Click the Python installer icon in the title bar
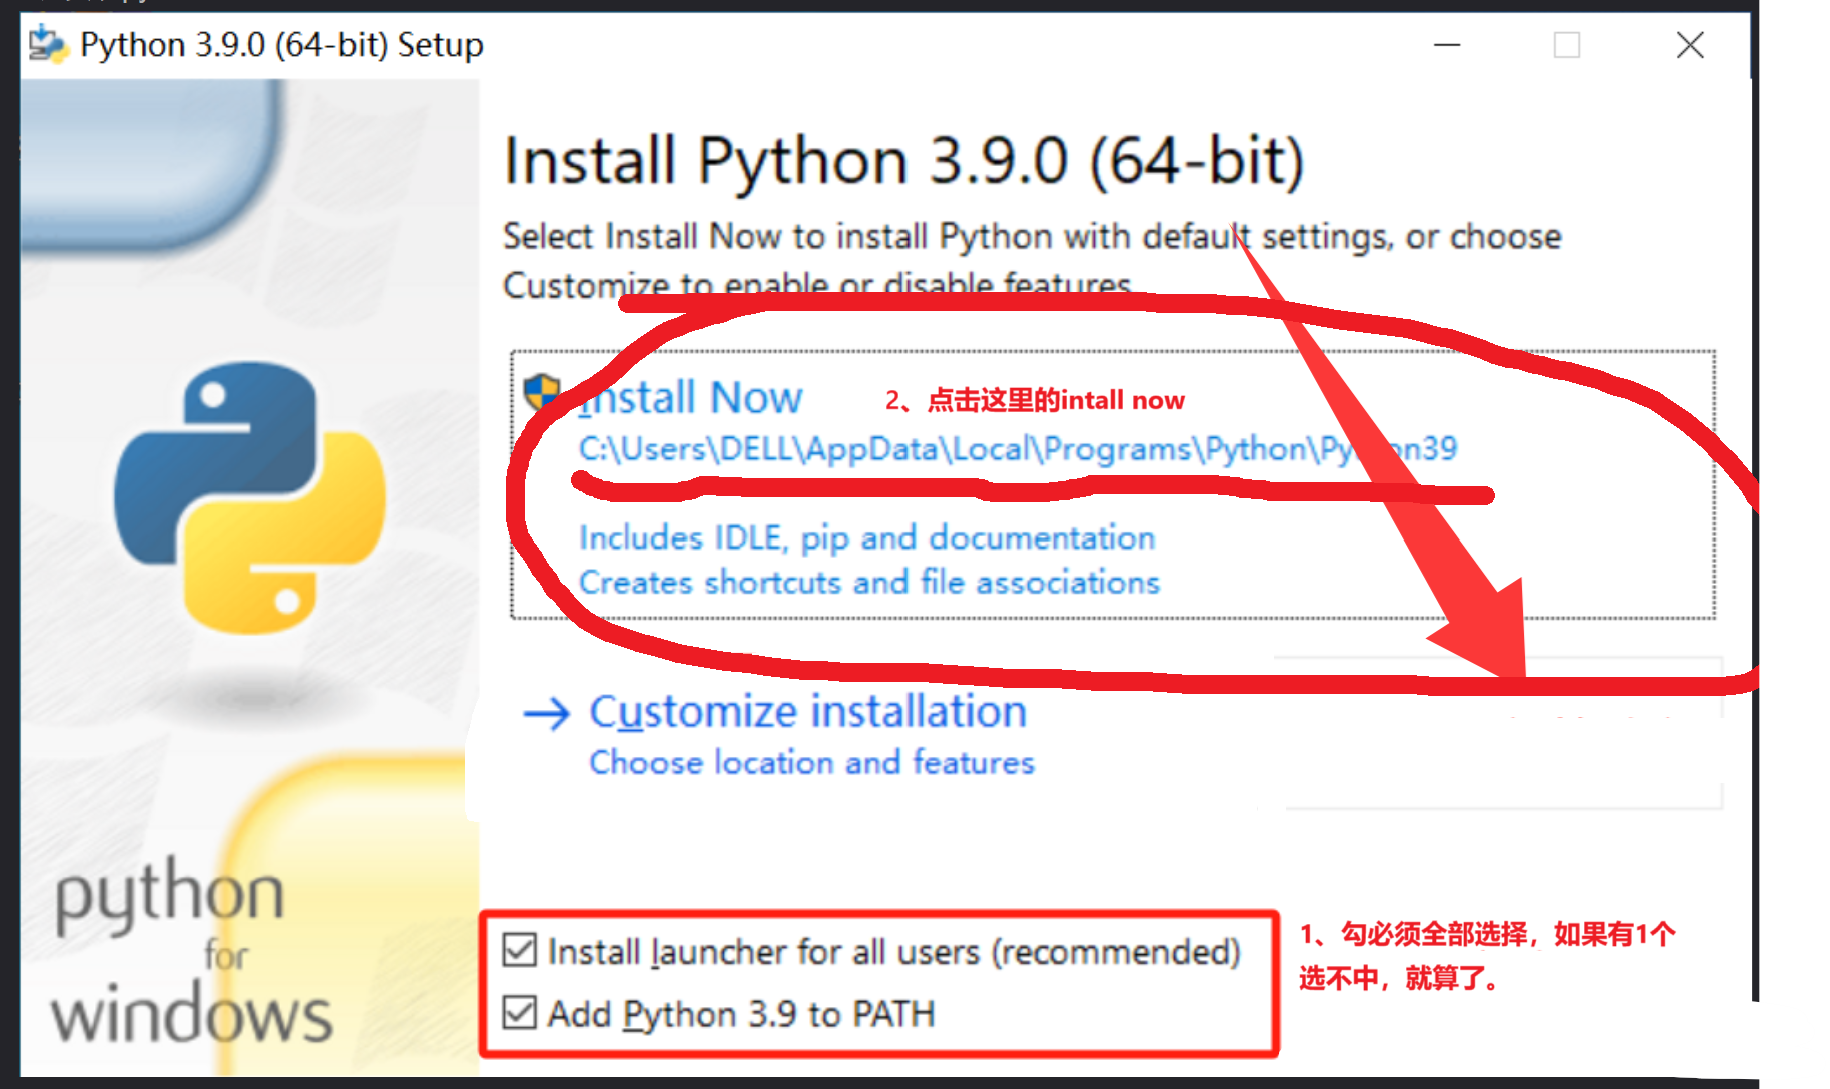This screenshot has width=1830, height=1089. click(48, 44)
